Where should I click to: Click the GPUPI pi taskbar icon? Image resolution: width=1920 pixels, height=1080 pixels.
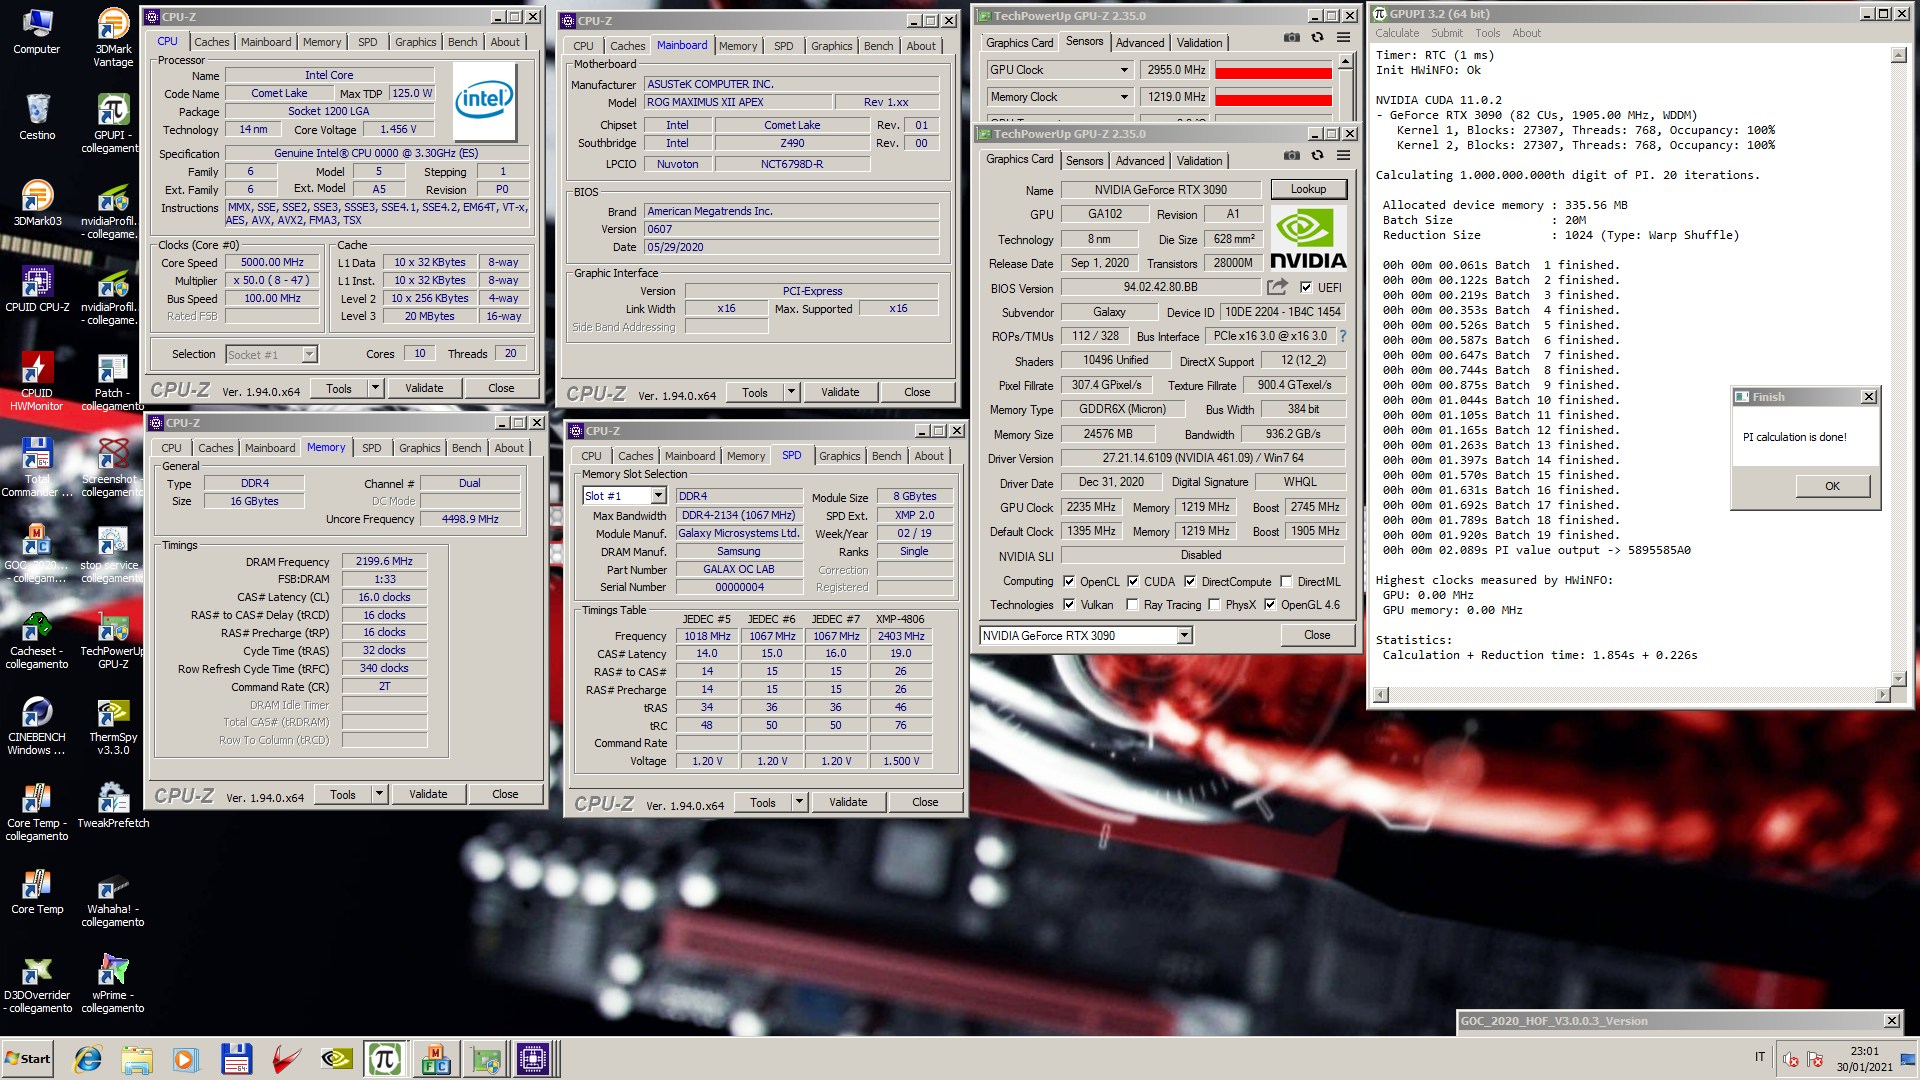coord(384,1059)
